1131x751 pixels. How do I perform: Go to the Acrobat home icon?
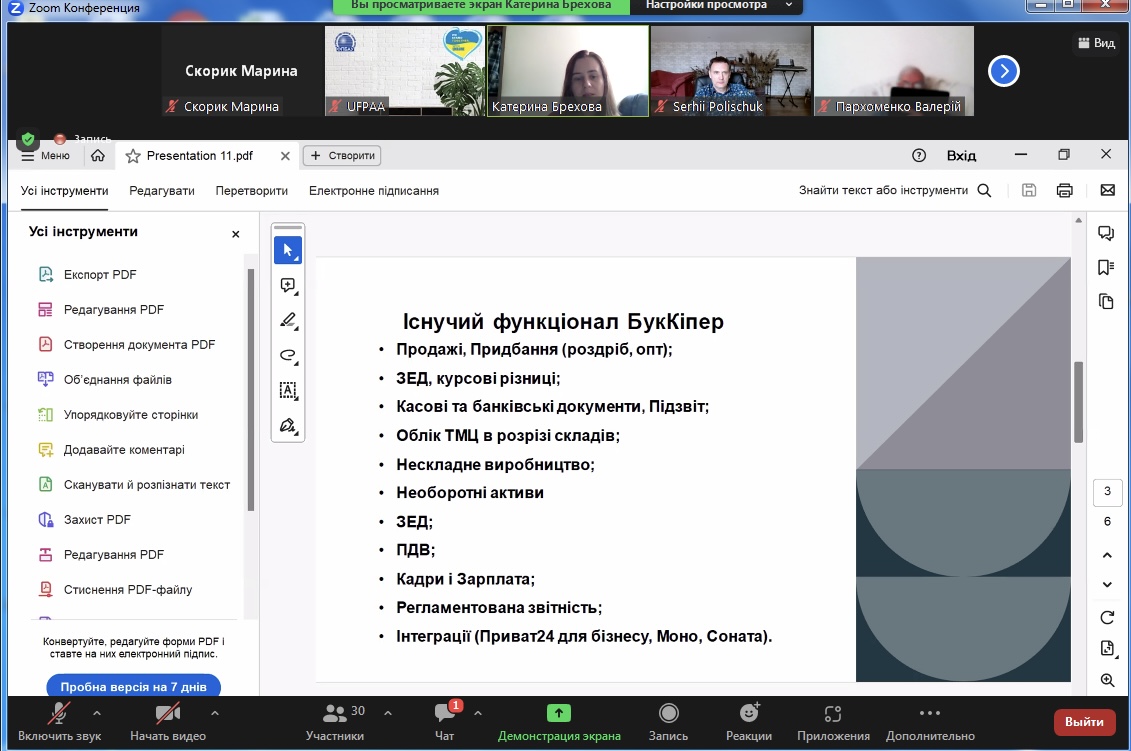click(98, 155)
